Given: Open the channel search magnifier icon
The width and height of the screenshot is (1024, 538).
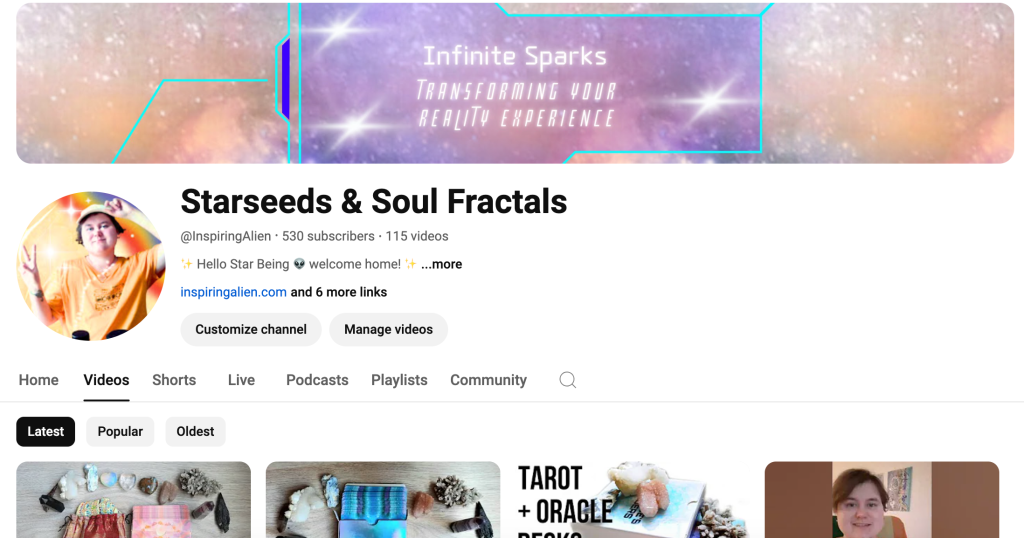Looking at the screenshot, I should (x=568, y=380).
